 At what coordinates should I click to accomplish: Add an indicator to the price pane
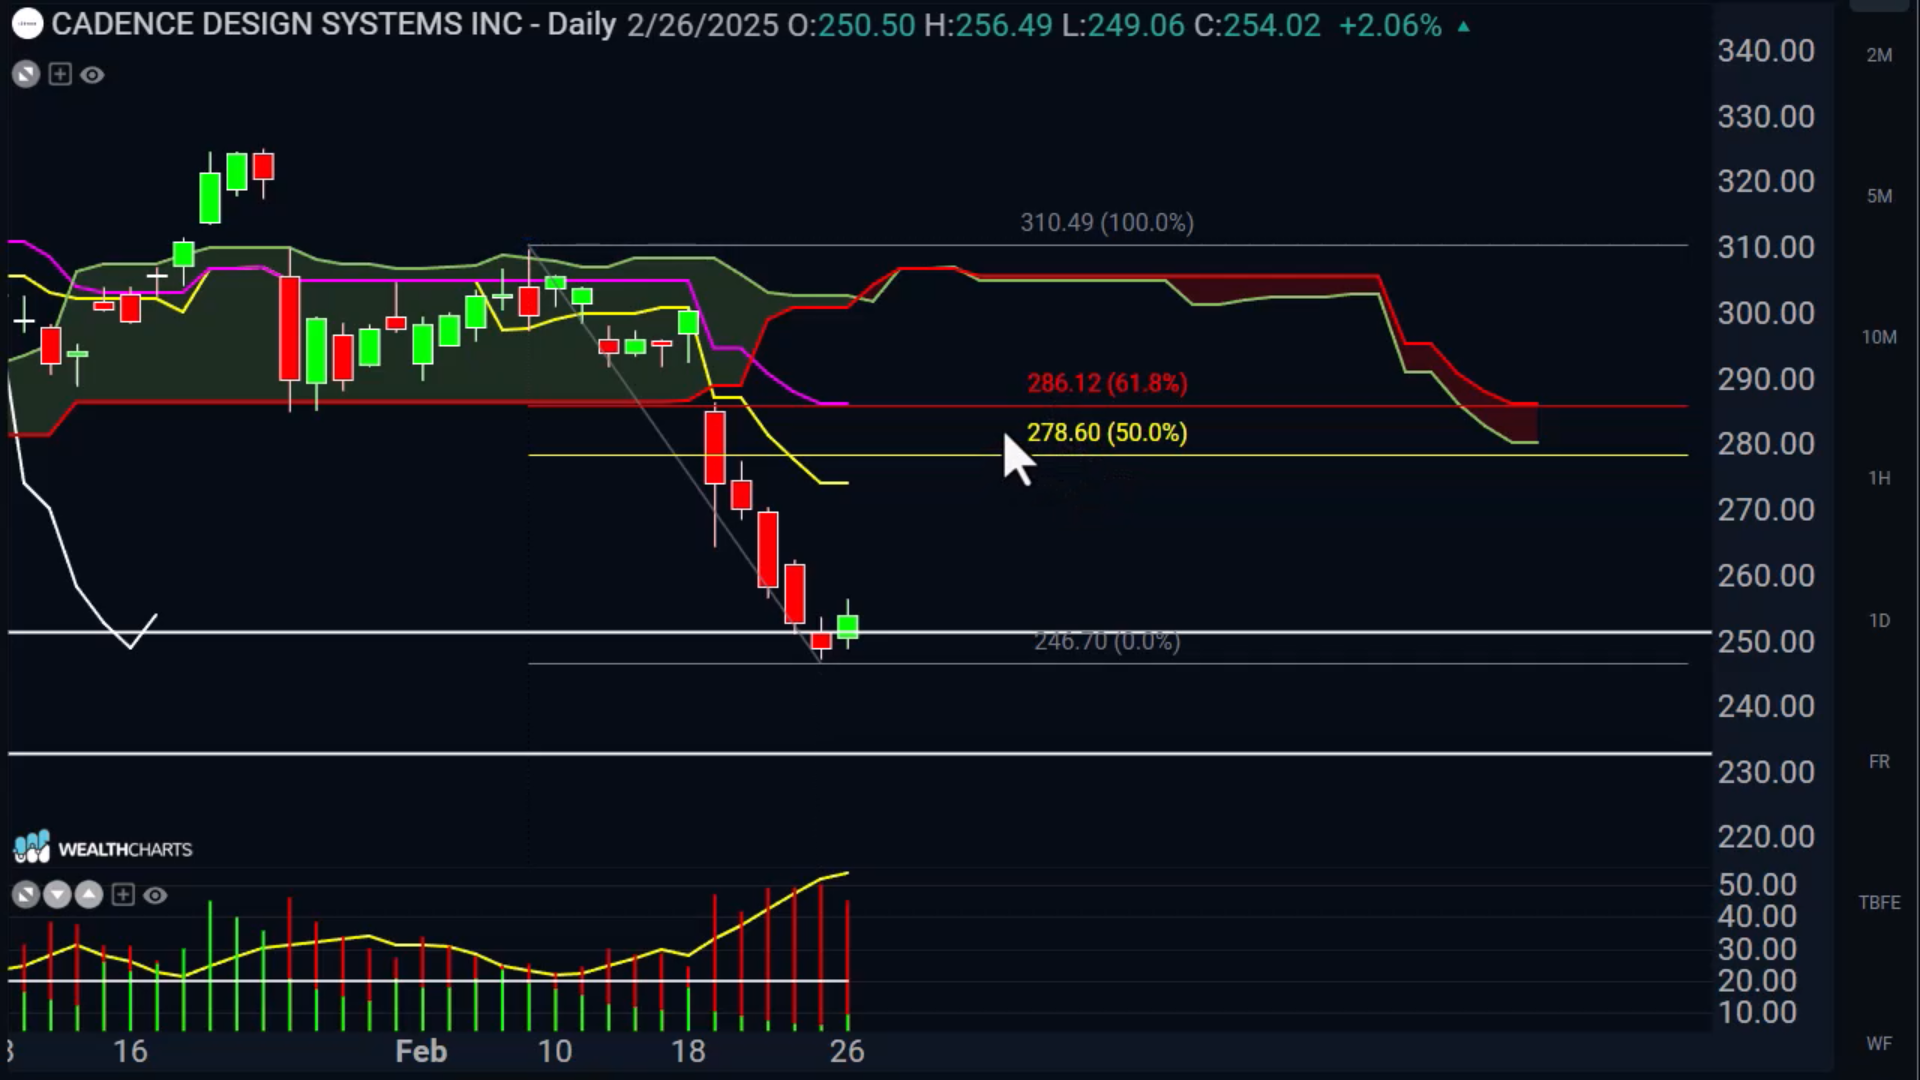click(x=60, y=74)
